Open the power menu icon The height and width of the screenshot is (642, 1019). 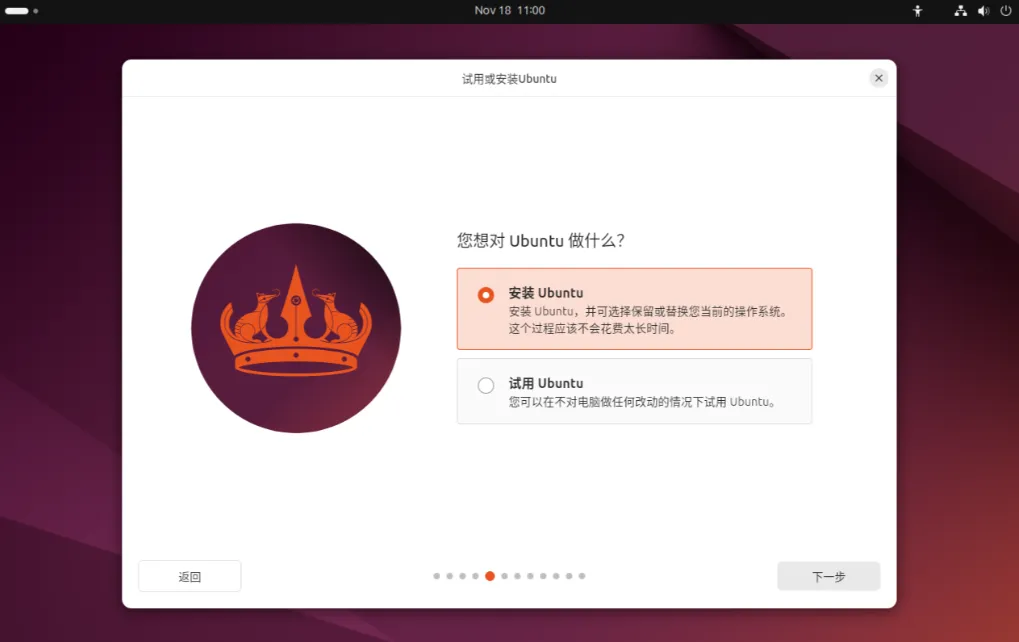1005,10
